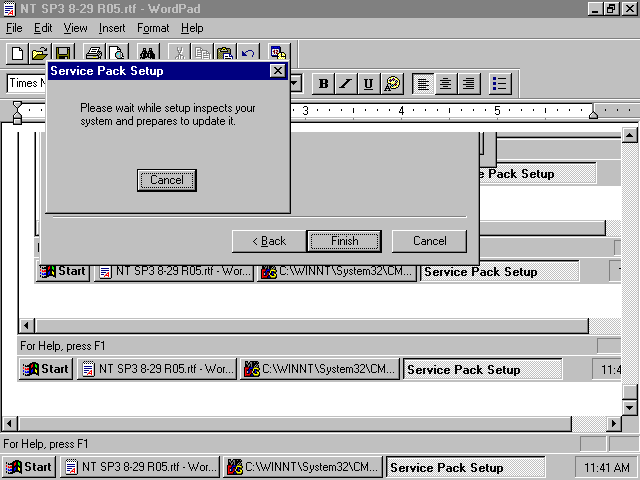
Task: Open a file using the Open folder icon
Action: (39, 53)
